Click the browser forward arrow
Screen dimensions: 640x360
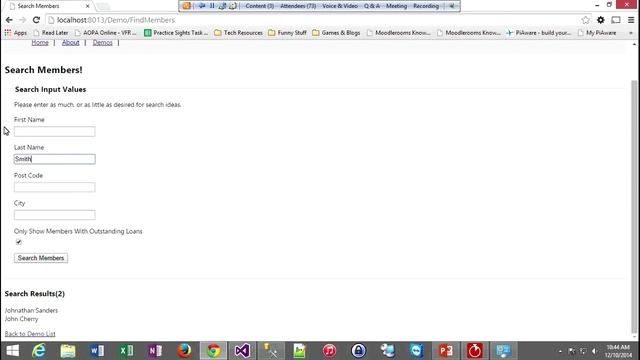(22, 20)
